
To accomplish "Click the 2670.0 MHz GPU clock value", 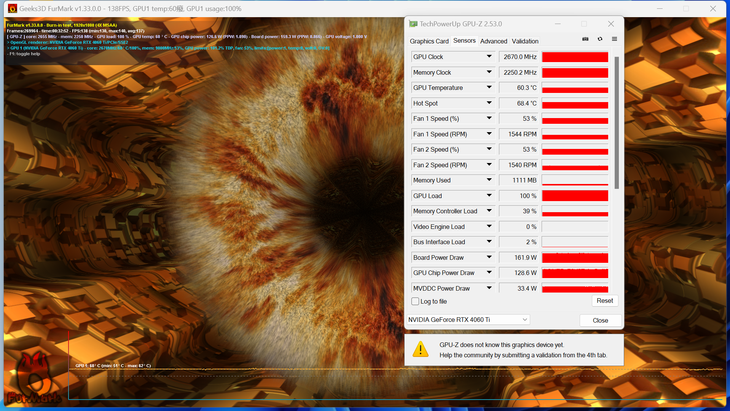I will [x=519, y=57].
